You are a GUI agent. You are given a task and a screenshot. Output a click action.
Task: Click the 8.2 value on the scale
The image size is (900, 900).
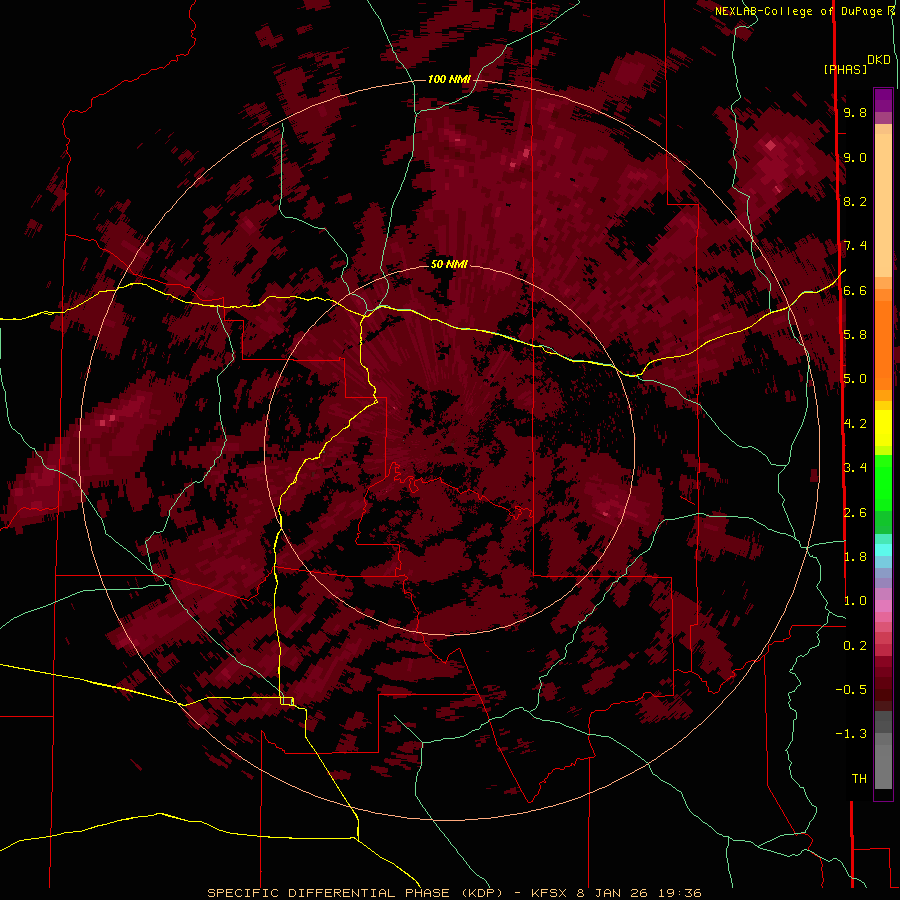855,201
